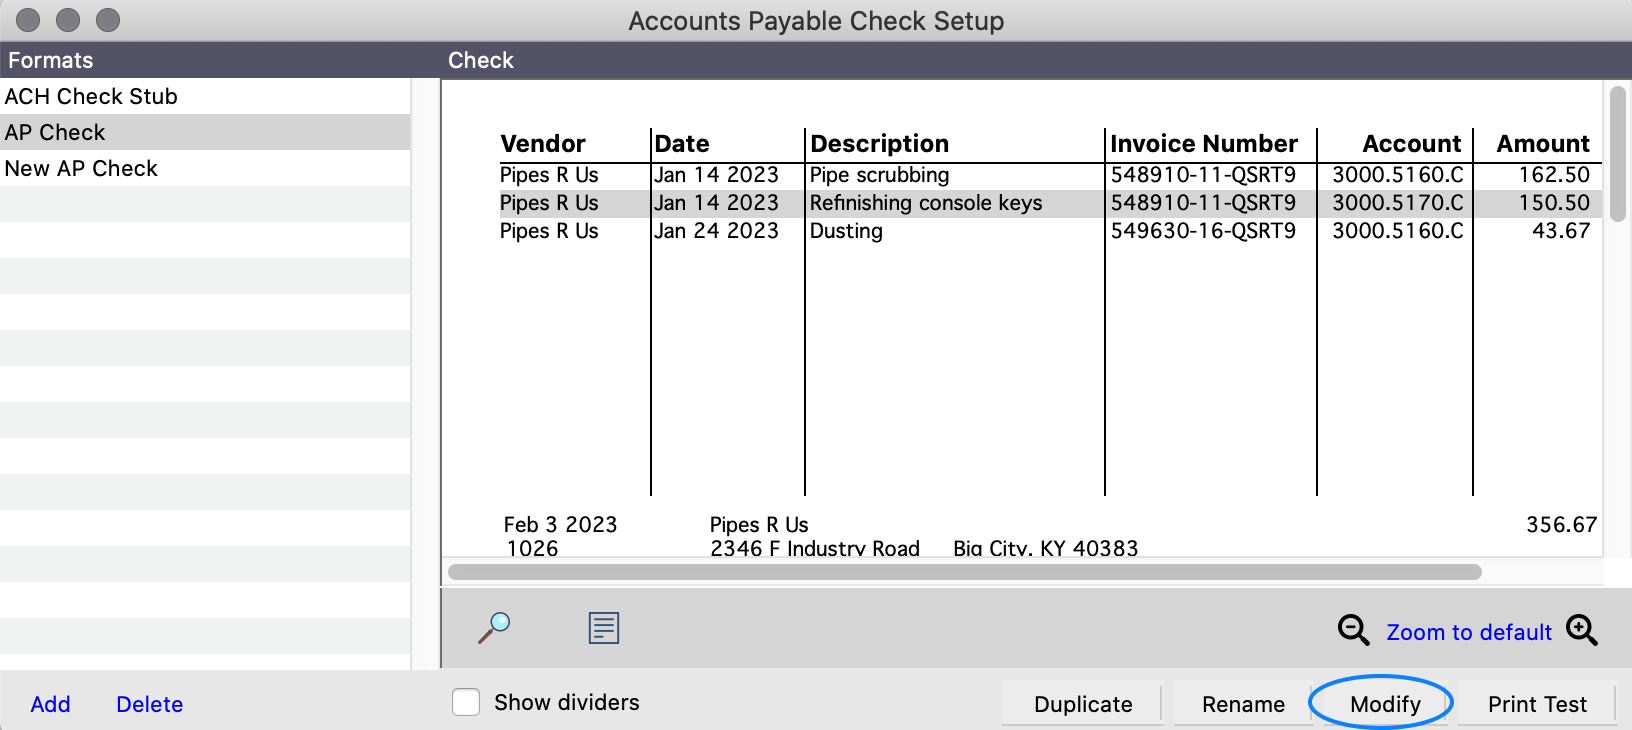Click the Pipe scrubbing description row
This screenshot has width=1632, height=730.
coord(879,175)
